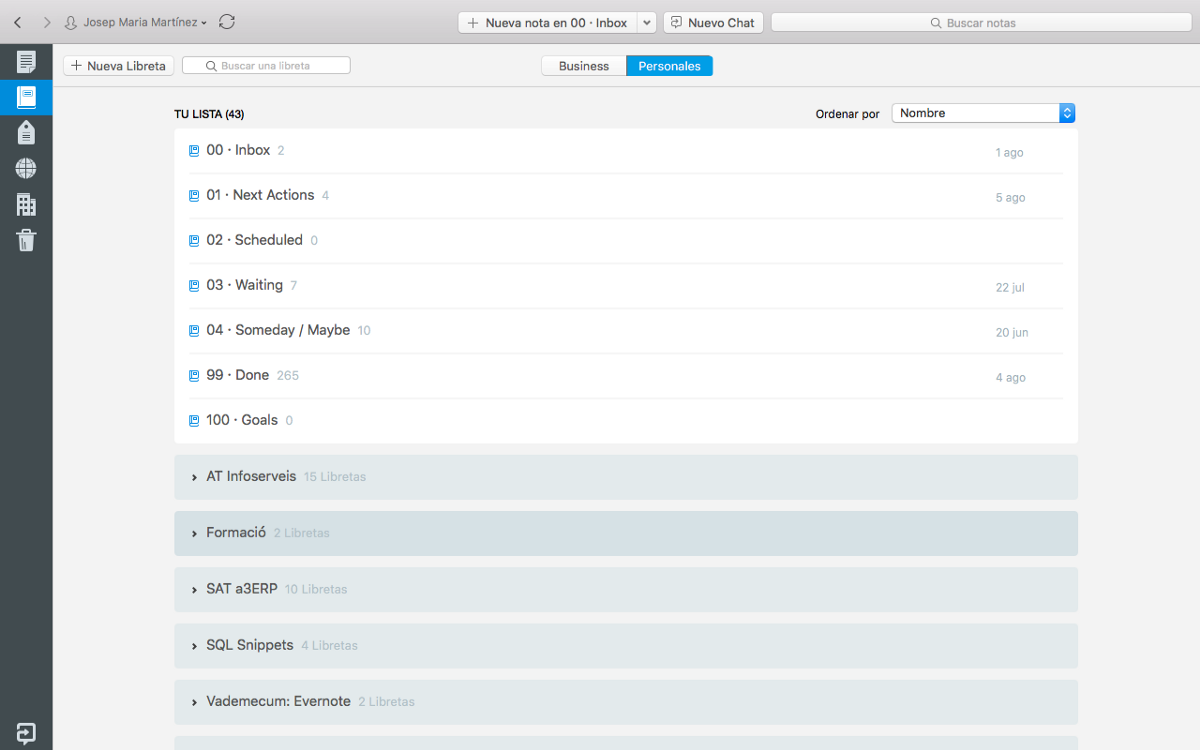
Task: Open the Nueva nota dropdown arrow
Action: point(646,22)
